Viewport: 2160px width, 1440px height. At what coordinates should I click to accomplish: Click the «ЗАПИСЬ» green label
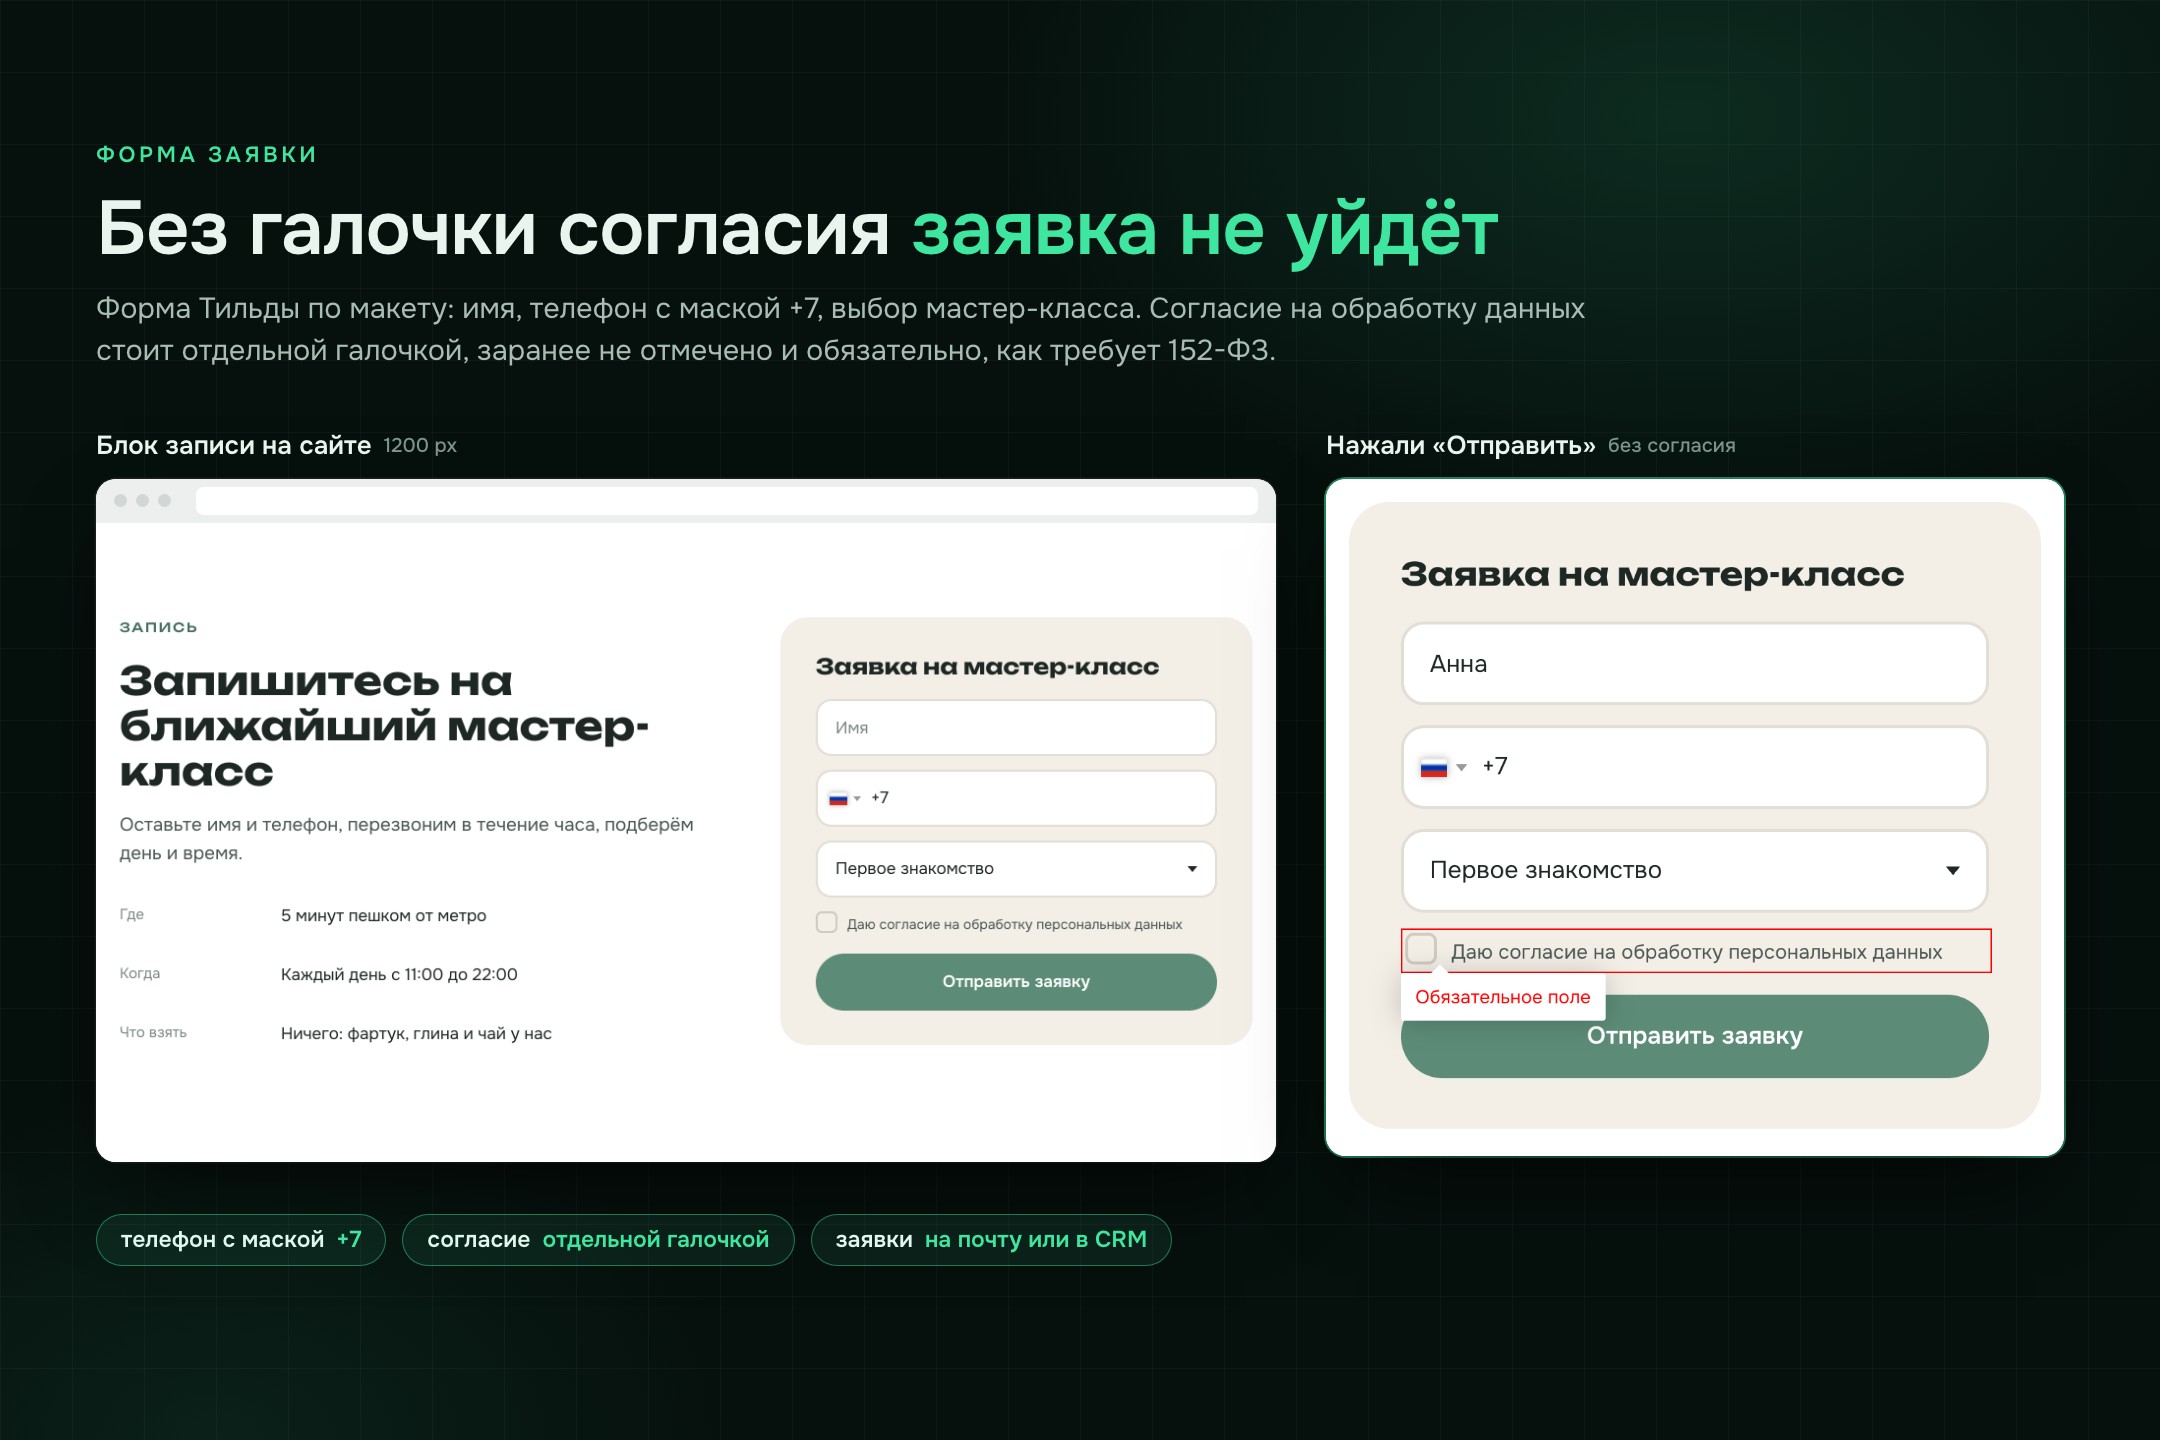158,628
